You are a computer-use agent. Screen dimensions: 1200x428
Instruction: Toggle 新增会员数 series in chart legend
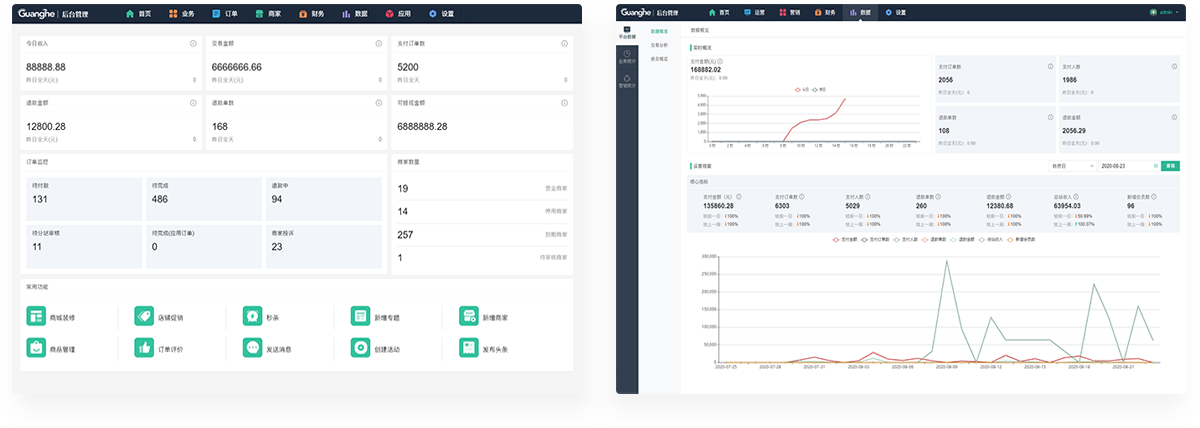click(x=1023, y=240)
